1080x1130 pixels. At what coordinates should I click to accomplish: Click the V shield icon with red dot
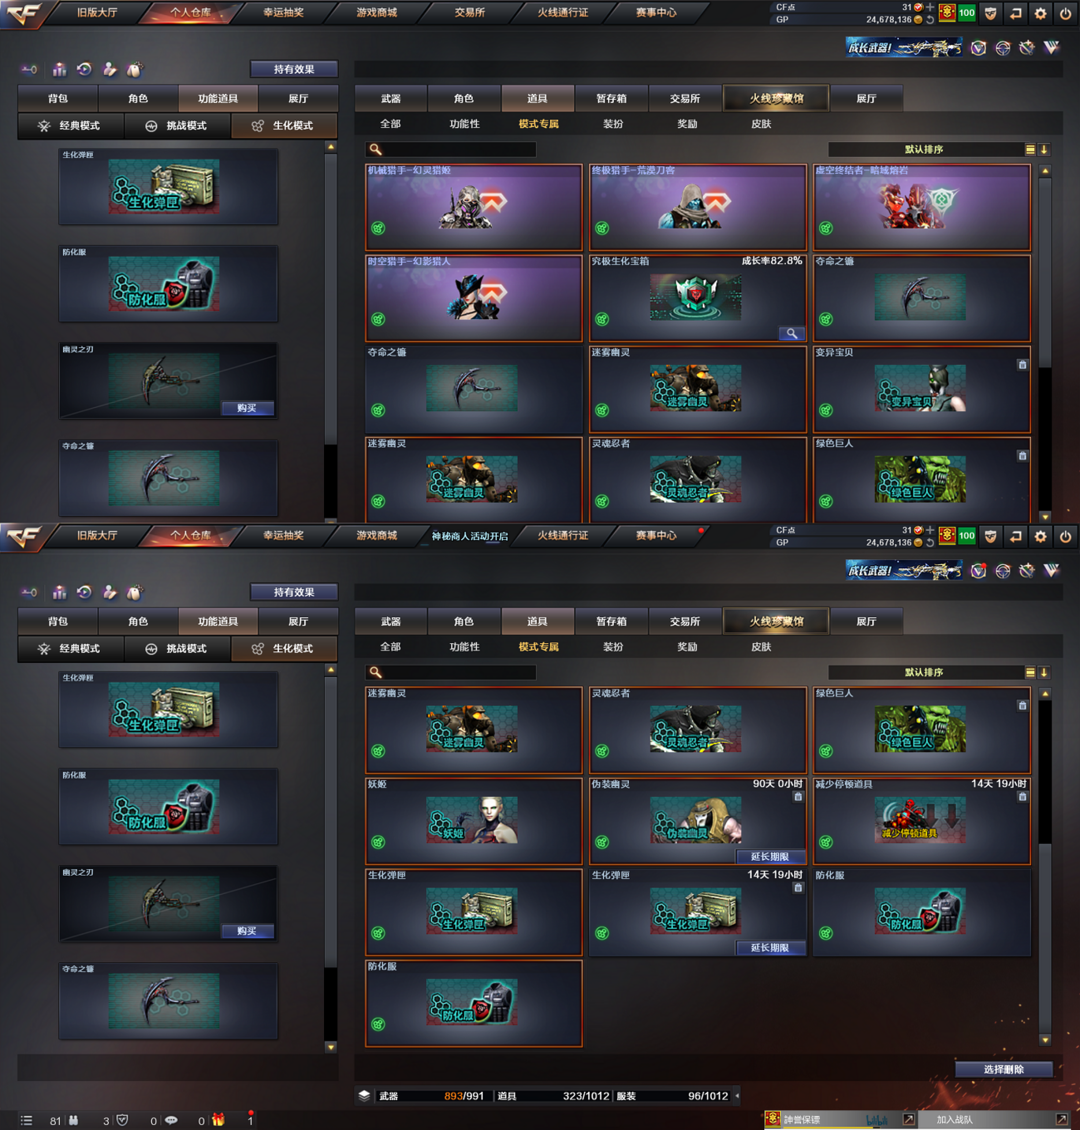click(978, 571)
